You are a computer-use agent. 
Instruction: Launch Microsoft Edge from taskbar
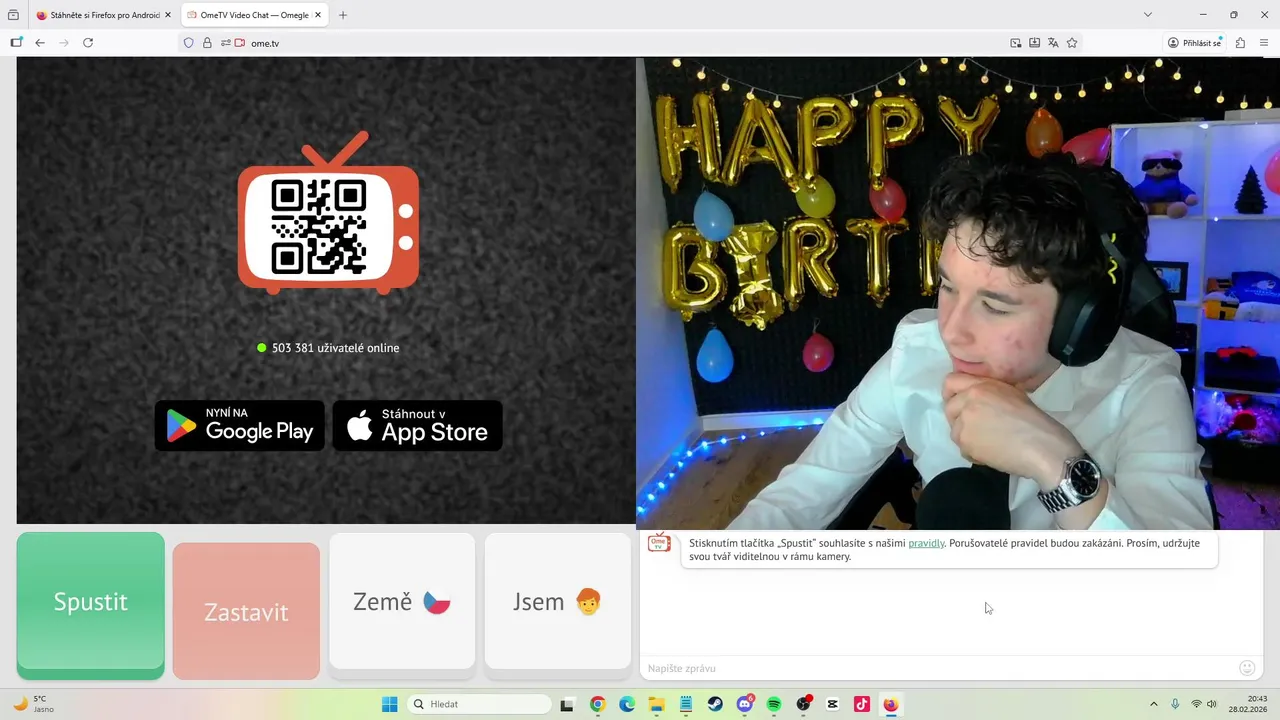[627, 704]
